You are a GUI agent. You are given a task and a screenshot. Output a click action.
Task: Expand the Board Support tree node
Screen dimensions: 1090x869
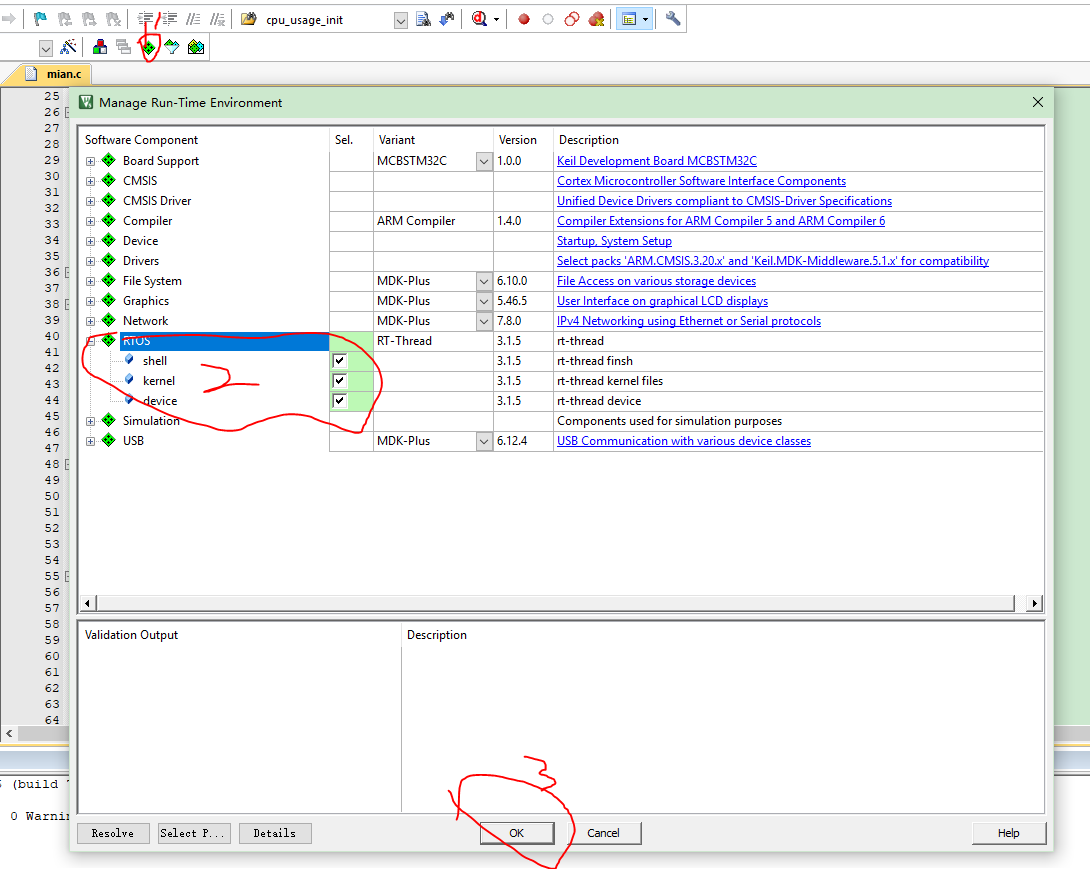90,161
